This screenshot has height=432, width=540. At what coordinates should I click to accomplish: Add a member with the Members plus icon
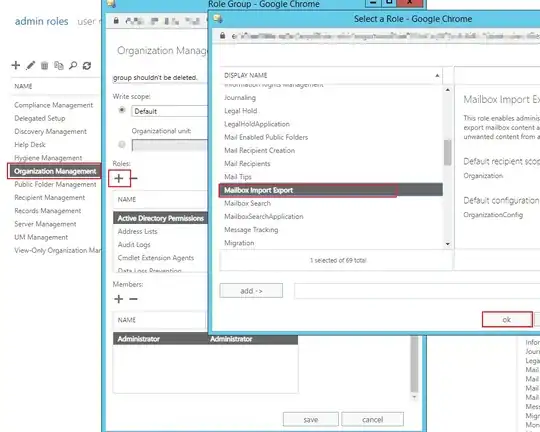pos(118,299)
